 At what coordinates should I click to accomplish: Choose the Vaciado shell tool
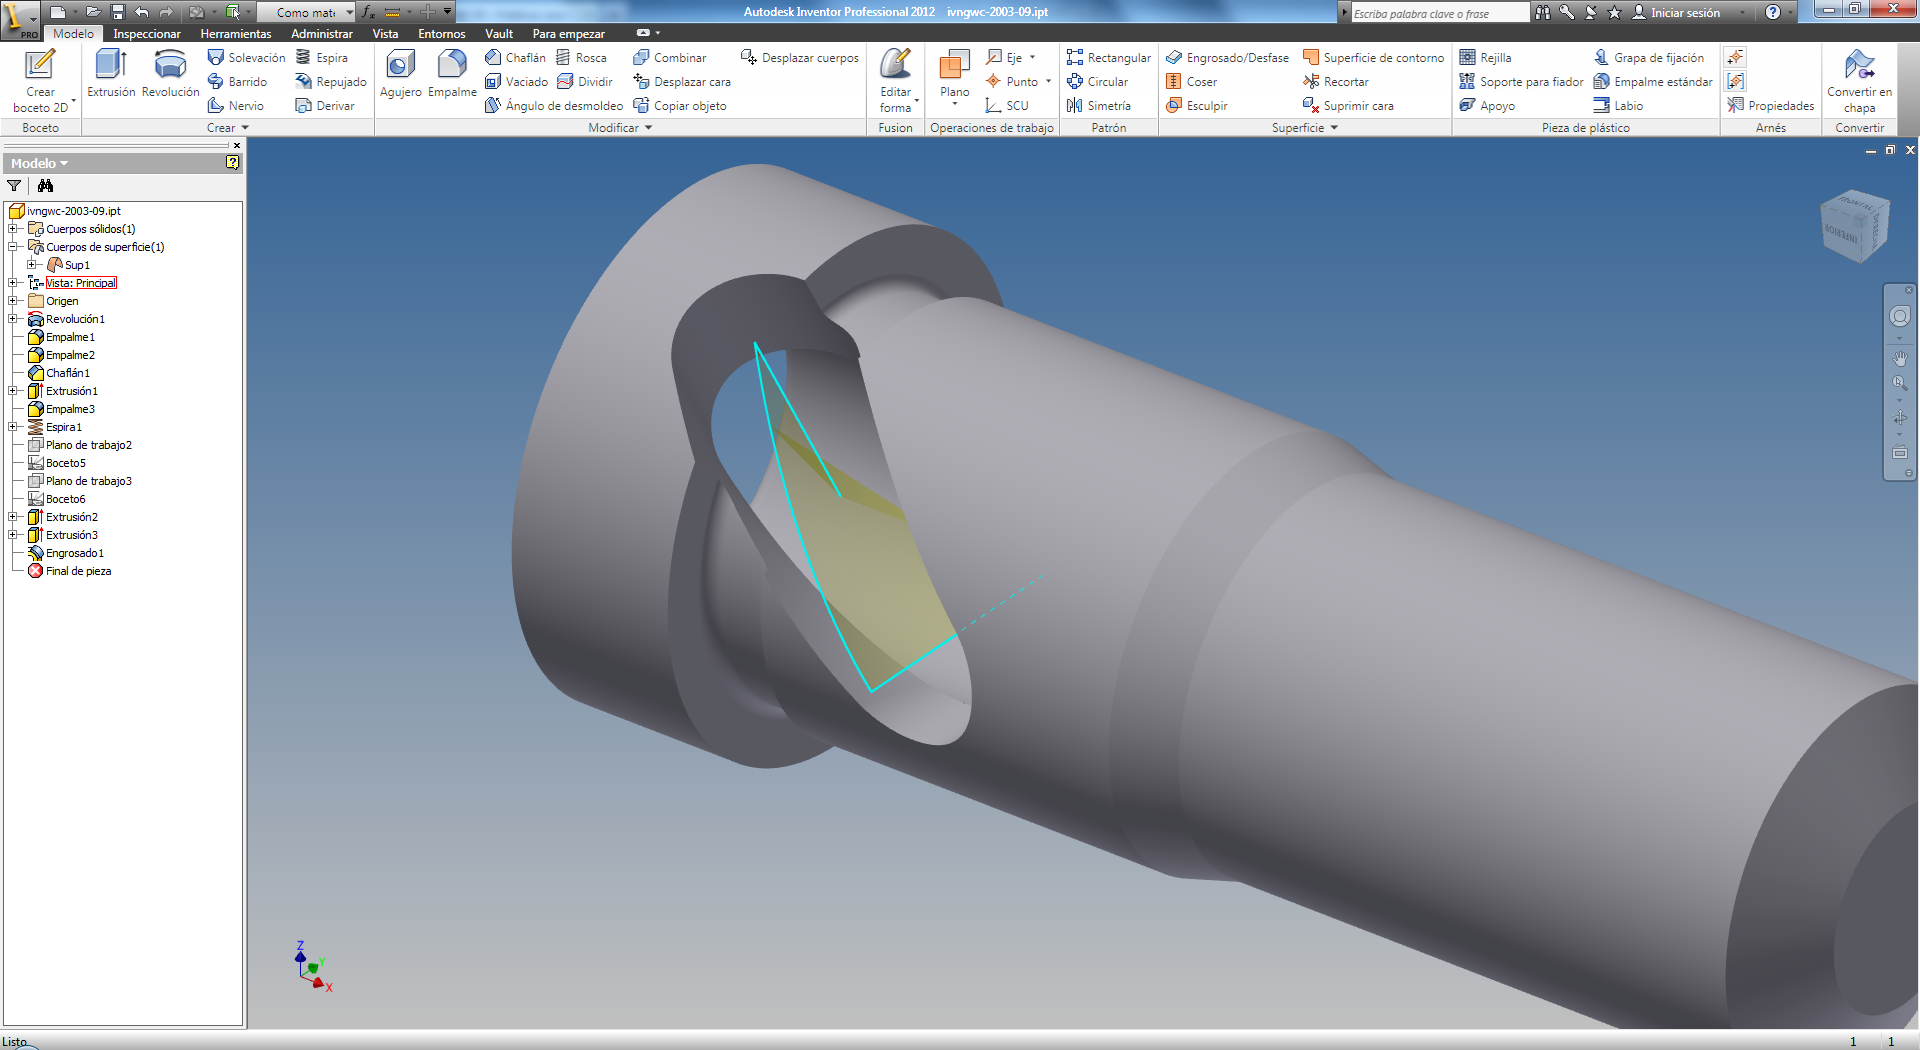click(516, 81)
